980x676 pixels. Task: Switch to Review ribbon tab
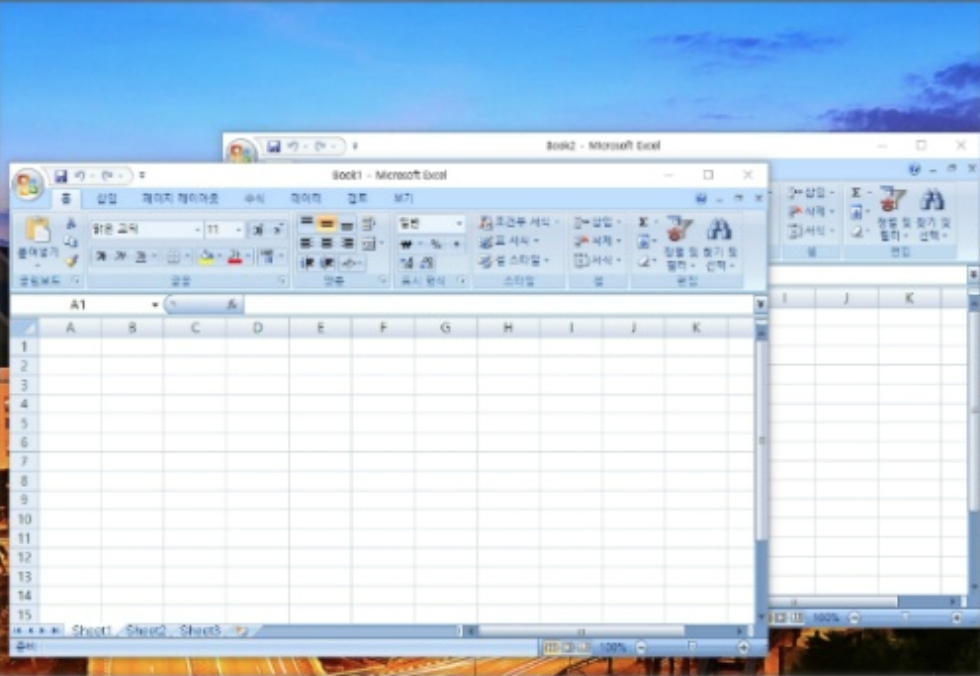point(357,199)
